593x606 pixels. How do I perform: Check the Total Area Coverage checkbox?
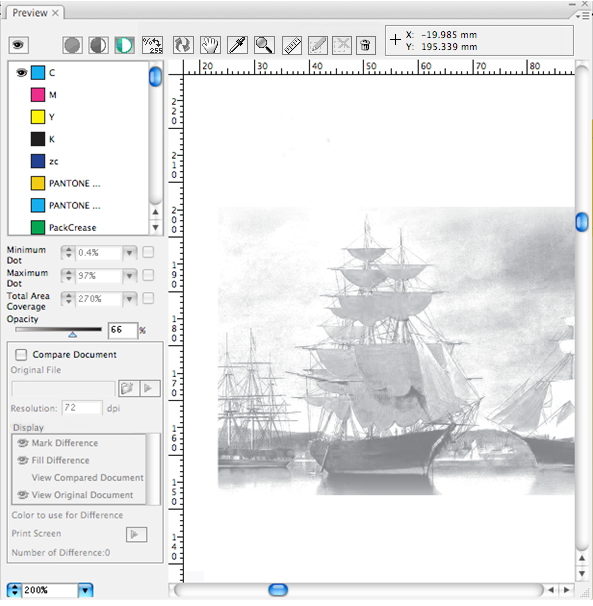[148, 298]
